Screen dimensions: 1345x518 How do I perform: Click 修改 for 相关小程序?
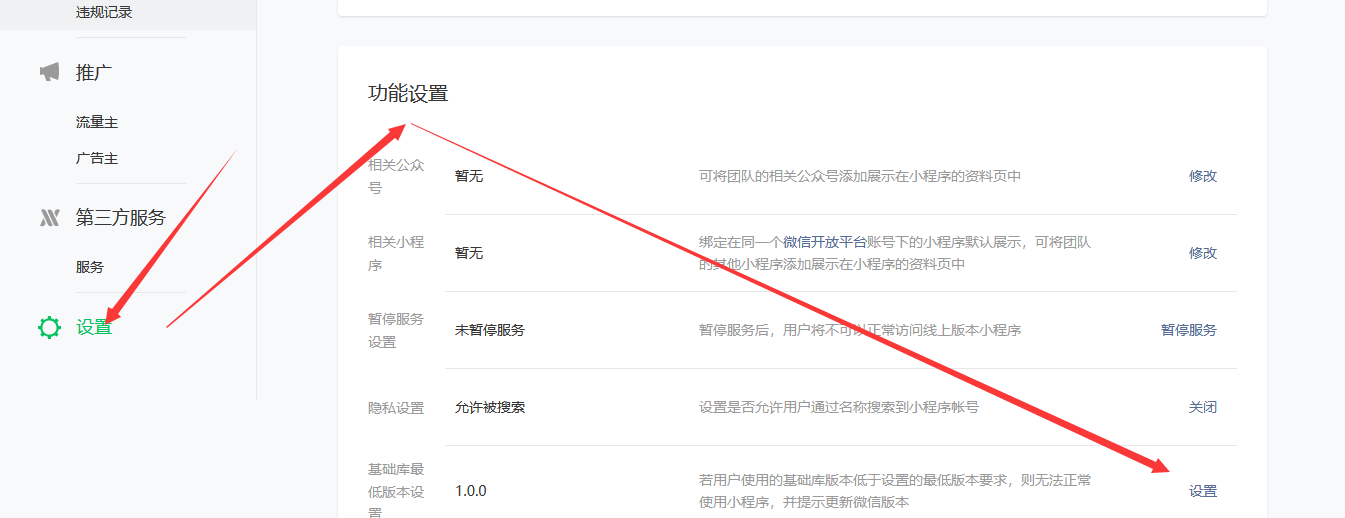pos(1202,253)
